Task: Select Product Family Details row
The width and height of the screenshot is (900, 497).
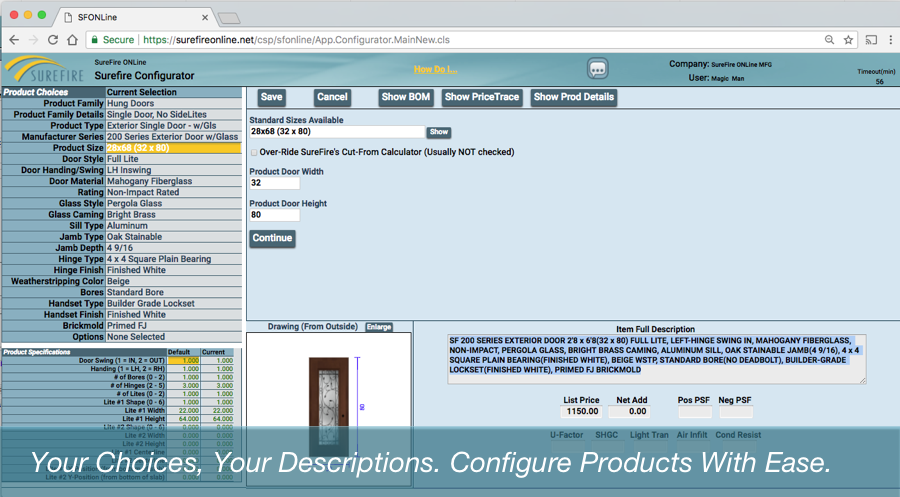Action: (x=122, y=114)
